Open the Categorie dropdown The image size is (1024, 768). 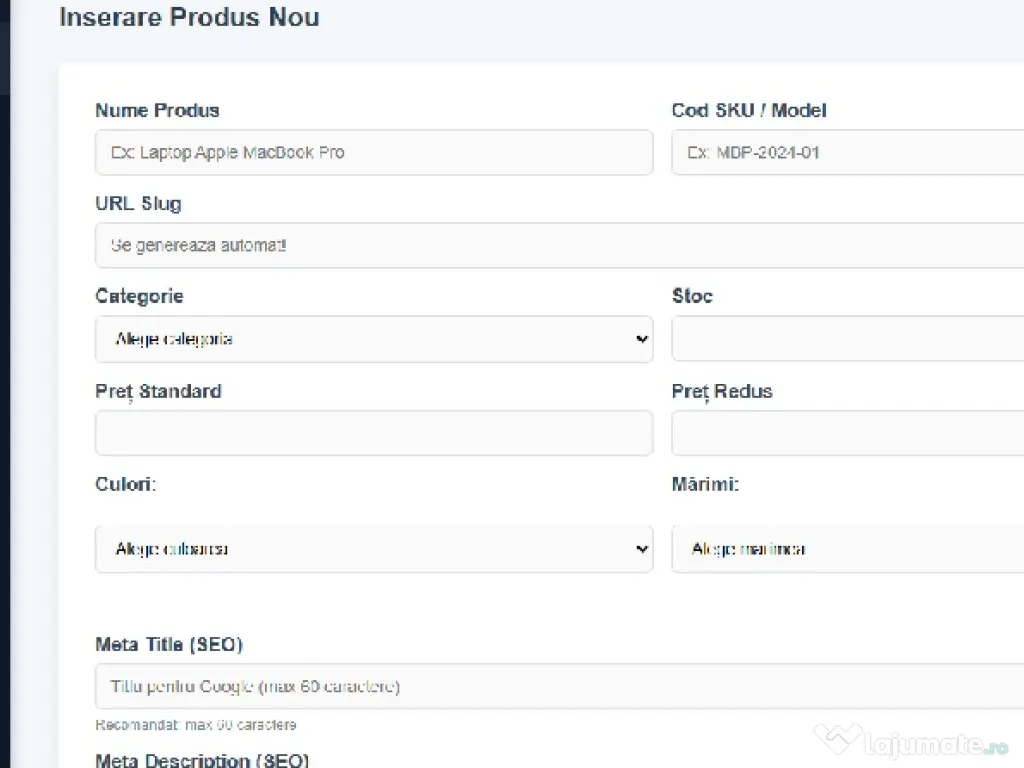click(x=374, y=339)
